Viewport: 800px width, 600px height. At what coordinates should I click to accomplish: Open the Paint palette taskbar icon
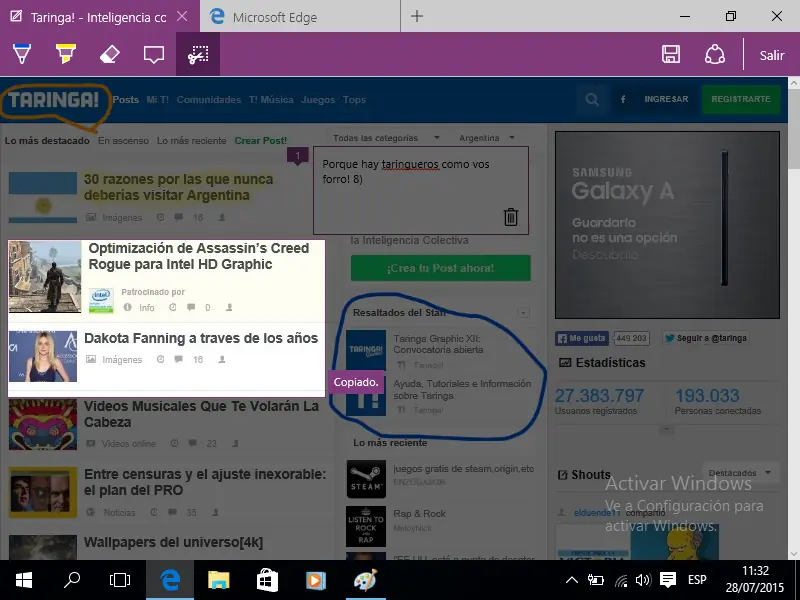point(365,580)
